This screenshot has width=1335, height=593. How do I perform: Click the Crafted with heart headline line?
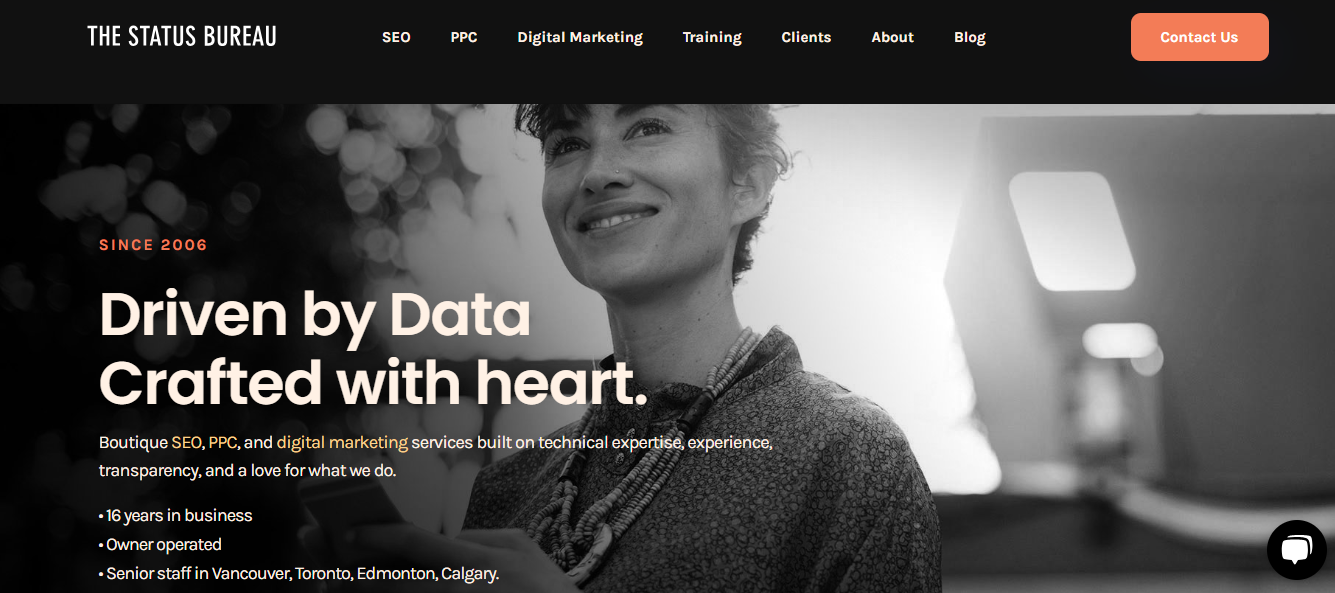click(373, 383)
